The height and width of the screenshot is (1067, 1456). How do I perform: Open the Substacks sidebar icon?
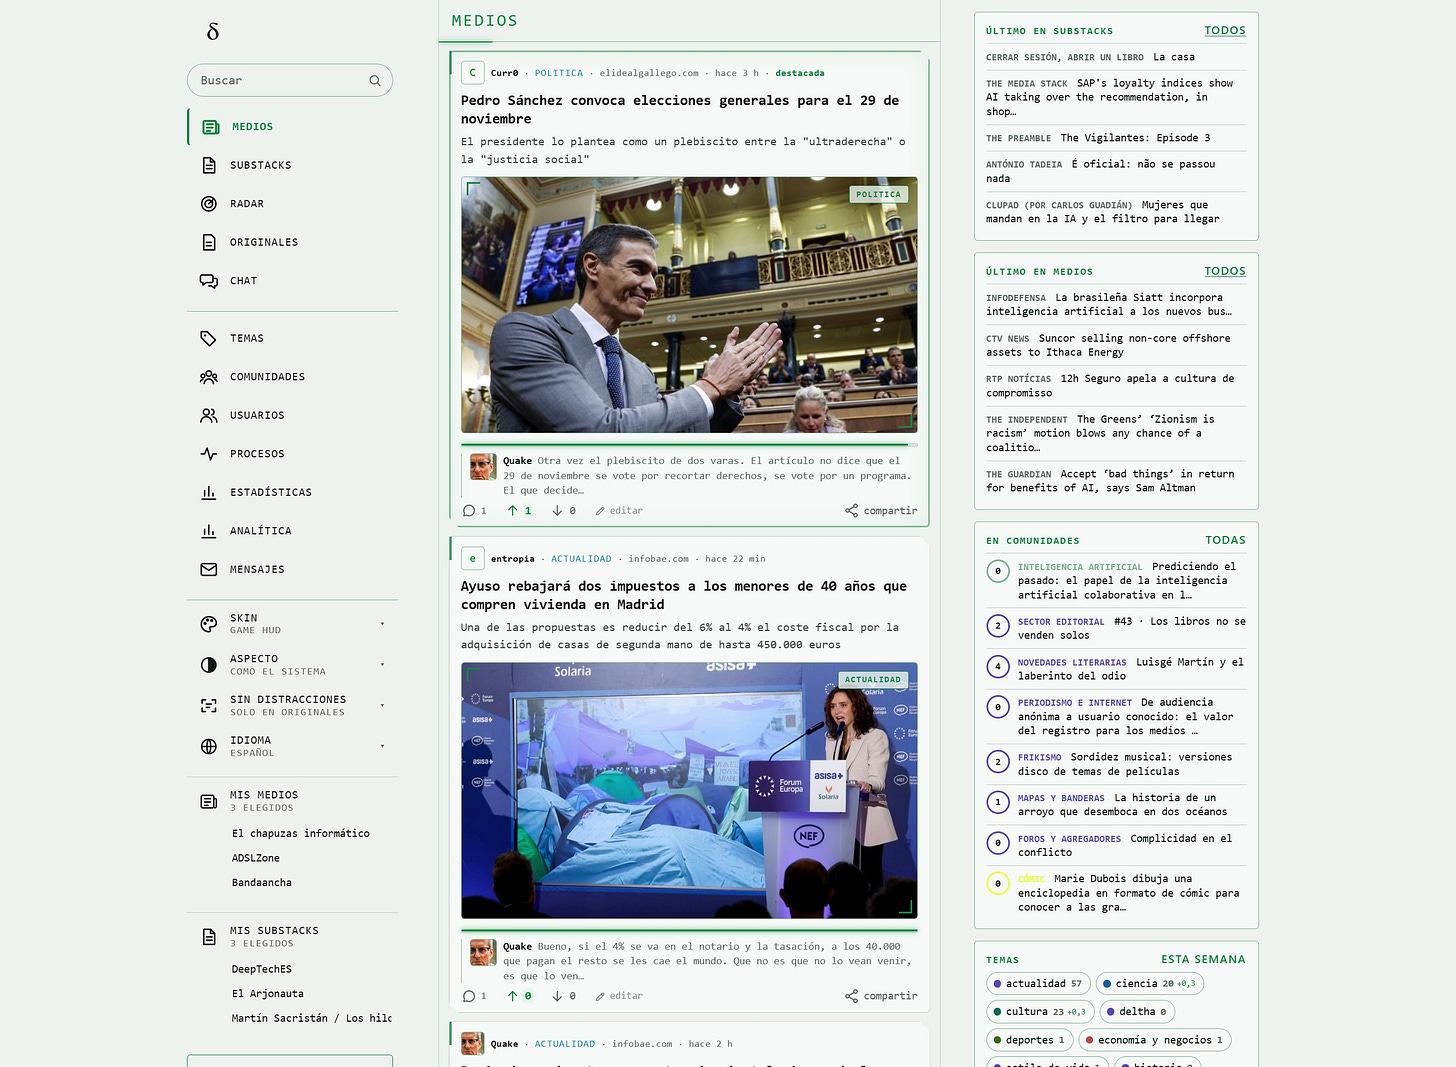[209, 165]
